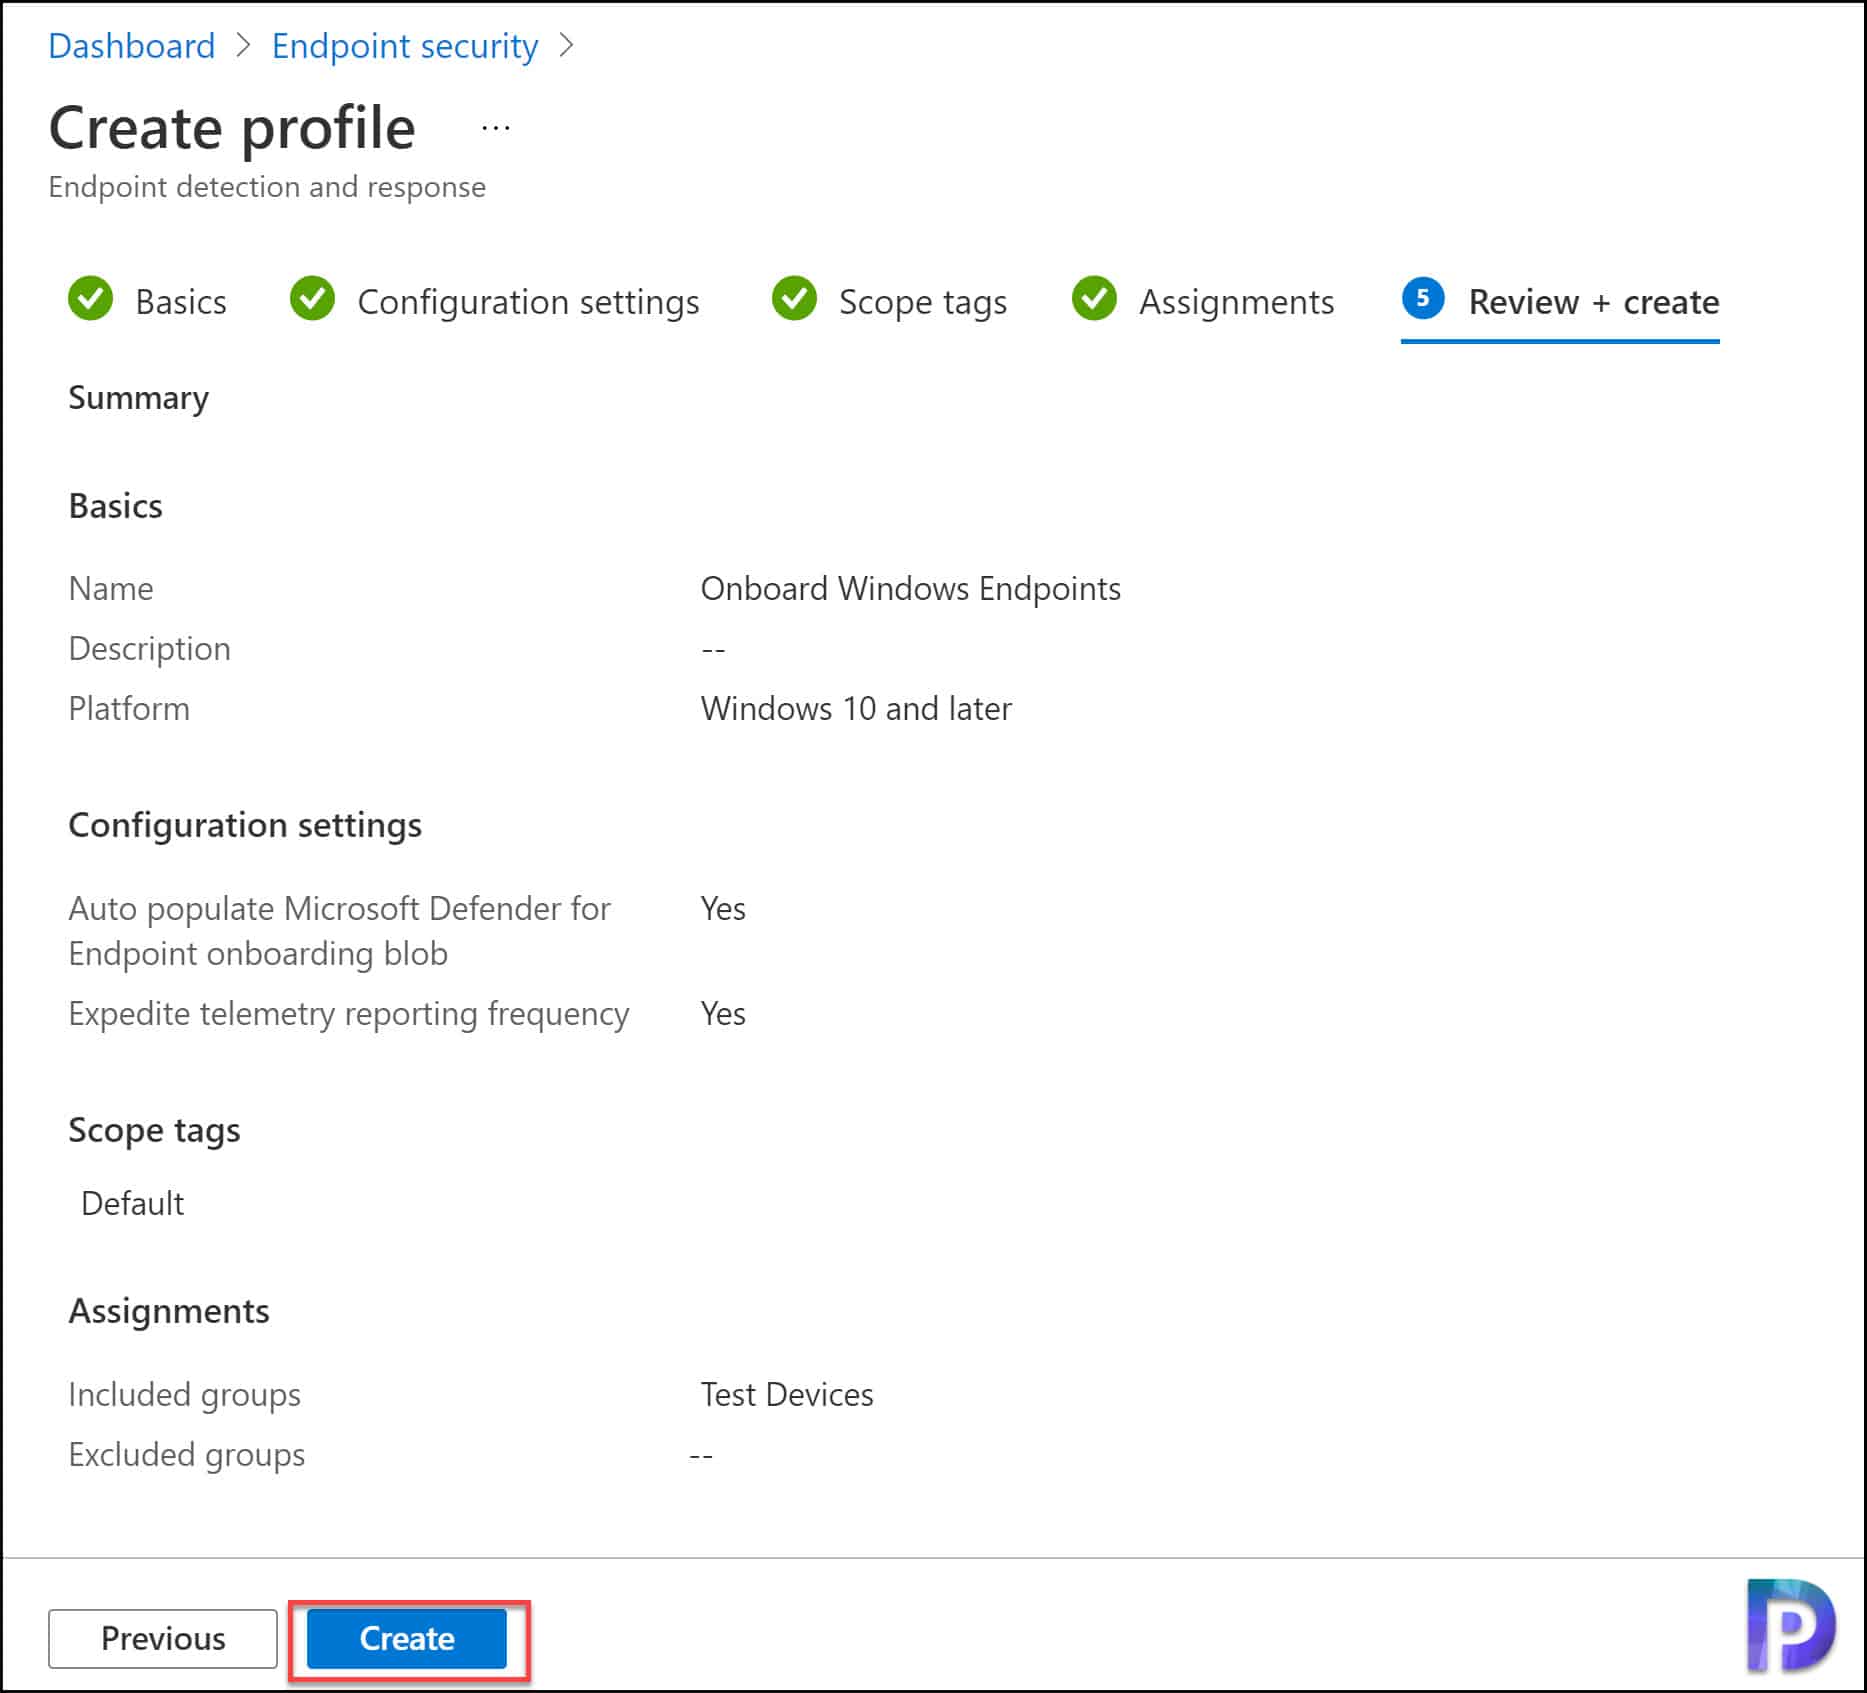
Task: Click the 'Default' scope tag entry
Action: point(133,1204)
